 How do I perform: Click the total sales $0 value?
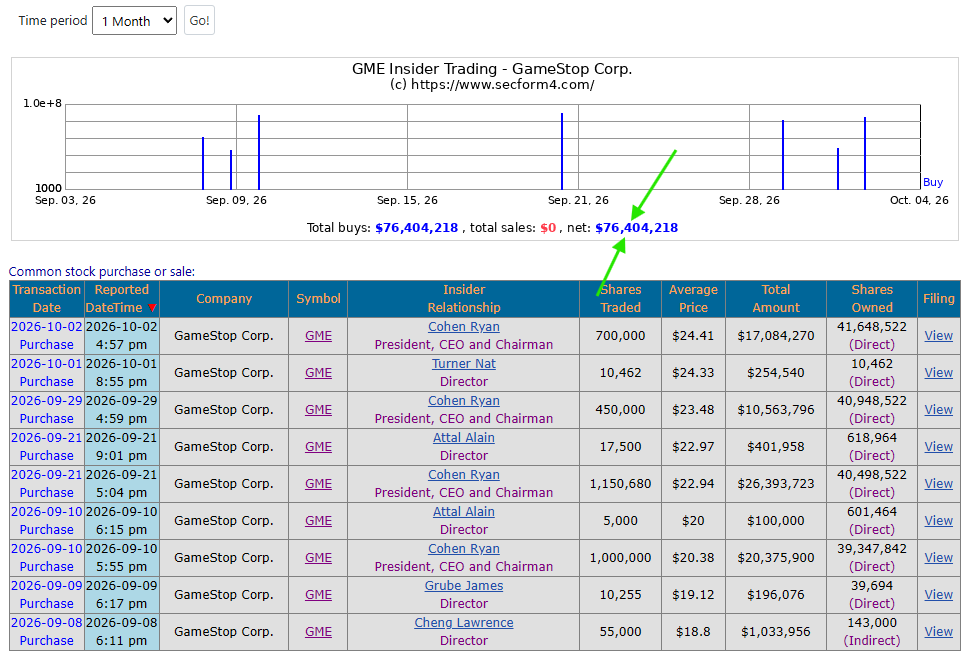tap(548, 228)
